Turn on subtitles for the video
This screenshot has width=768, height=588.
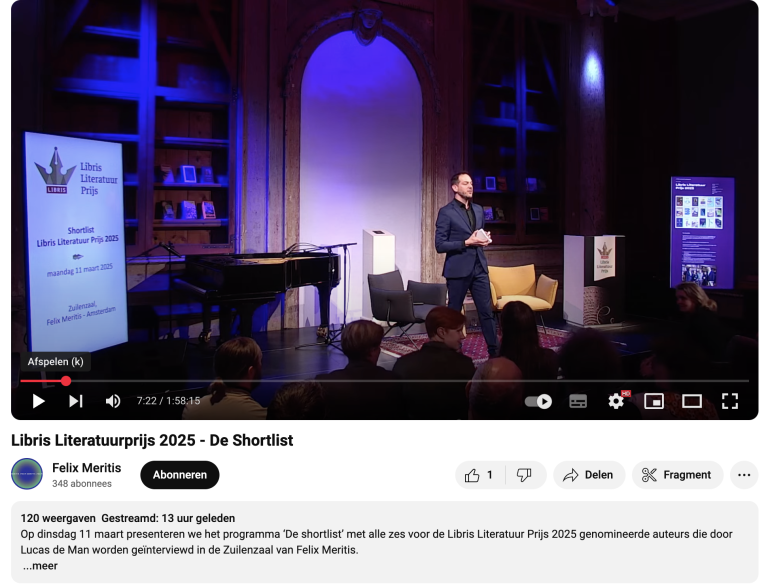coord(578,401)
